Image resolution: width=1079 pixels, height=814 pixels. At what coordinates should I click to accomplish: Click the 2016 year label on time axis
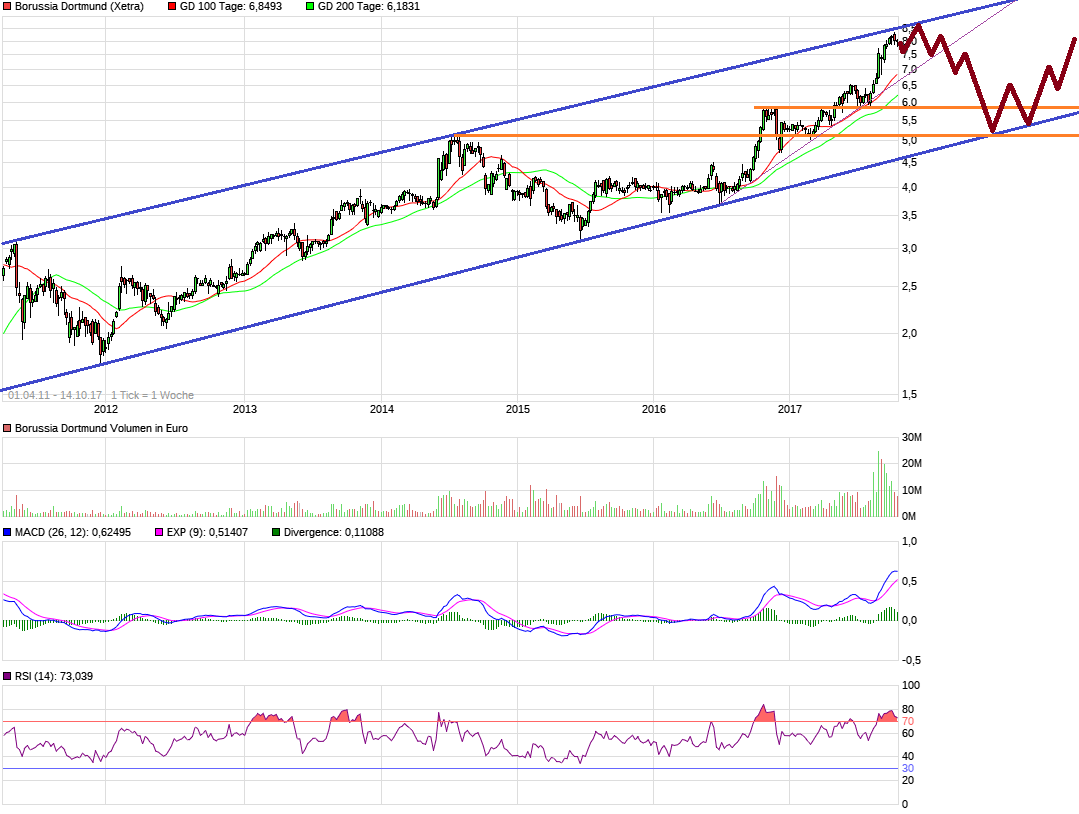654,409
